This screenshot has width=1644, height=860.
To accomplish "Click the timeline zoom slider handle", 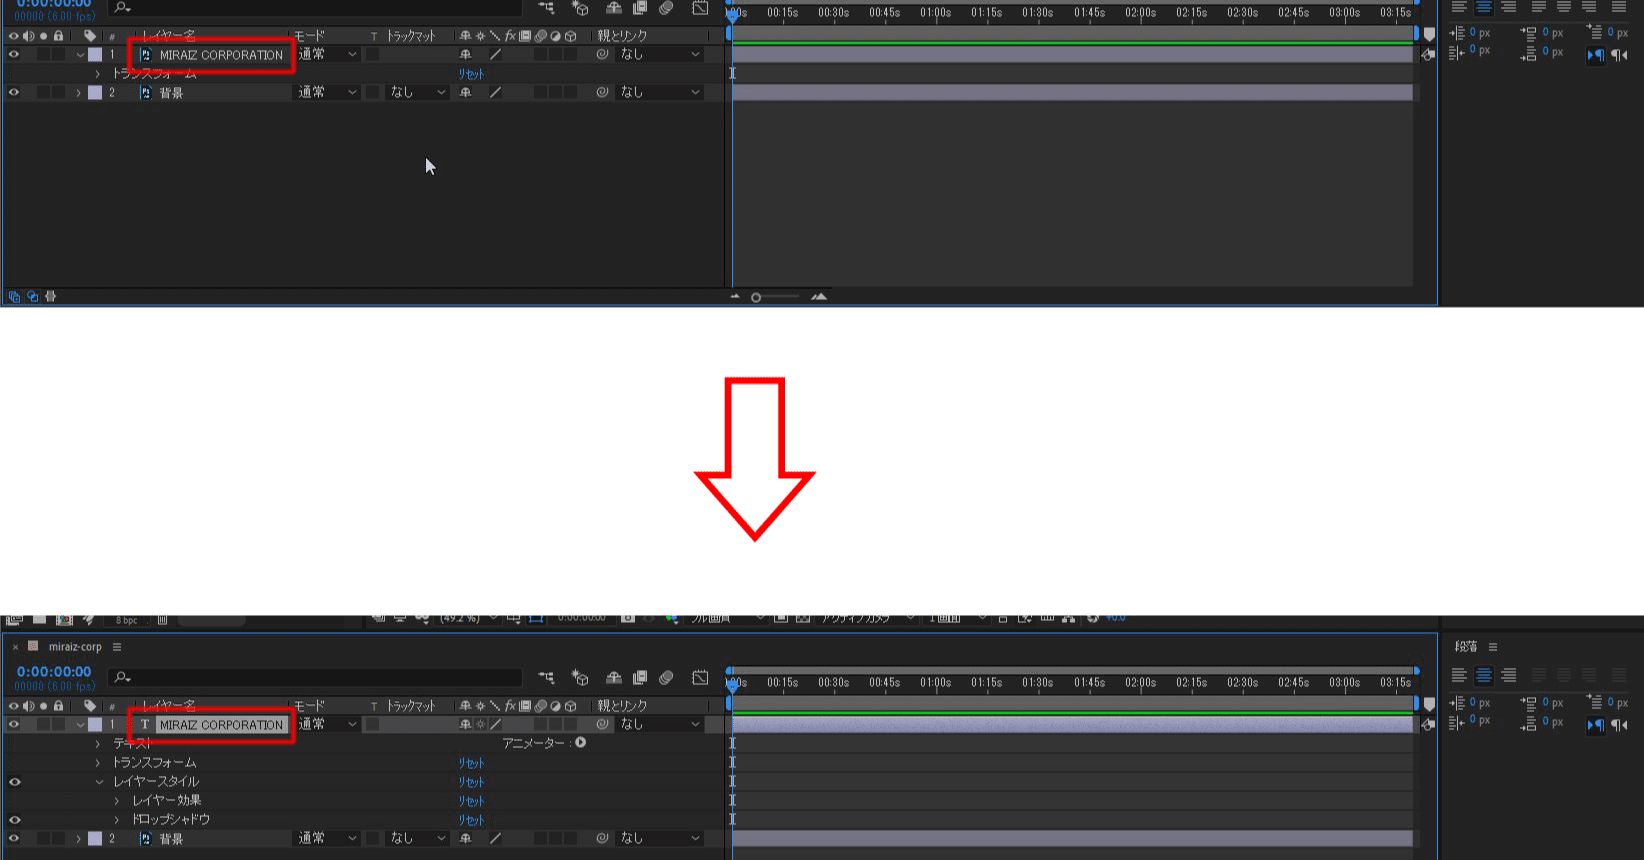I will point(756,297).
